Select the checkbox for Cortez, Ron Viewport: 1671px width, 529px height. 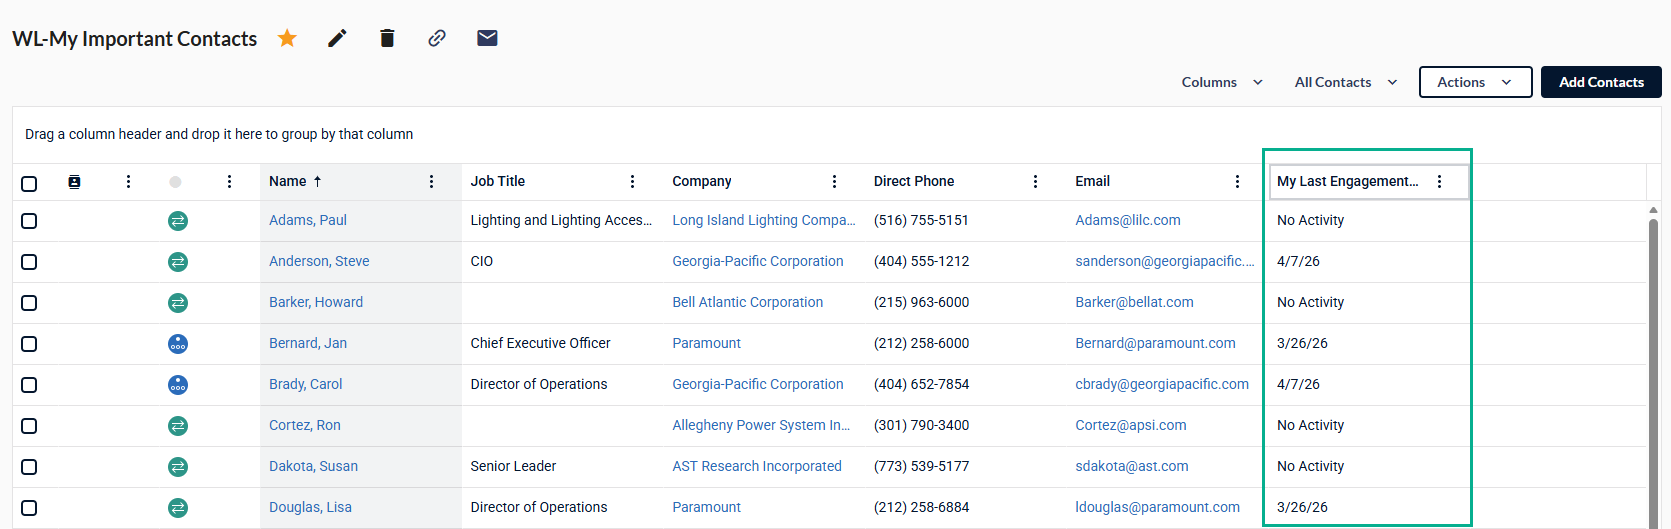[x=29, y=426]
